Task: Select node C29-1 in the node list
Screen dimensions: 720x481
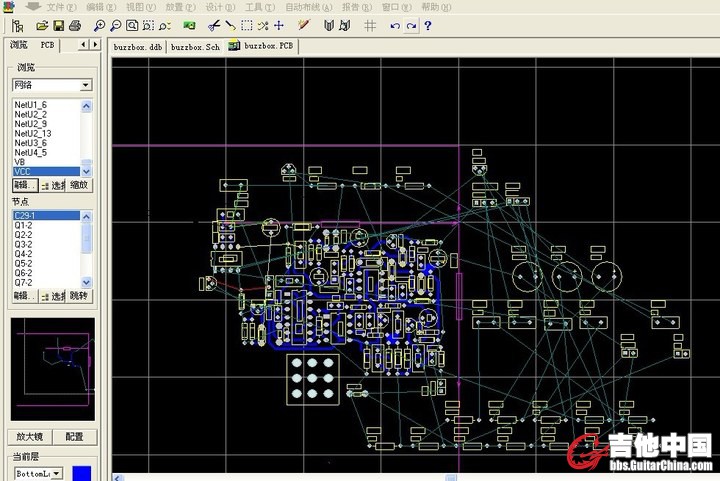Action: (x=46, y=215)
